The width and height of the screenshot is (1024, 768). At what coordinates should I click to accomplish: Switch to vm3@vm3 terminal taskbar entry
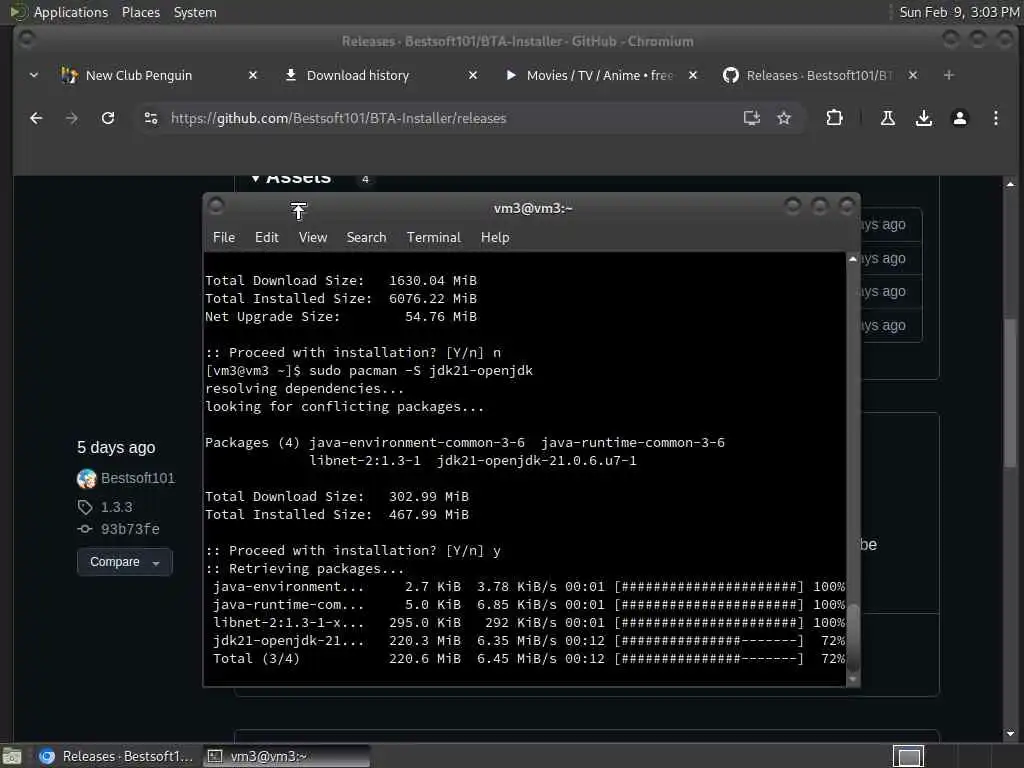point(286,756)
